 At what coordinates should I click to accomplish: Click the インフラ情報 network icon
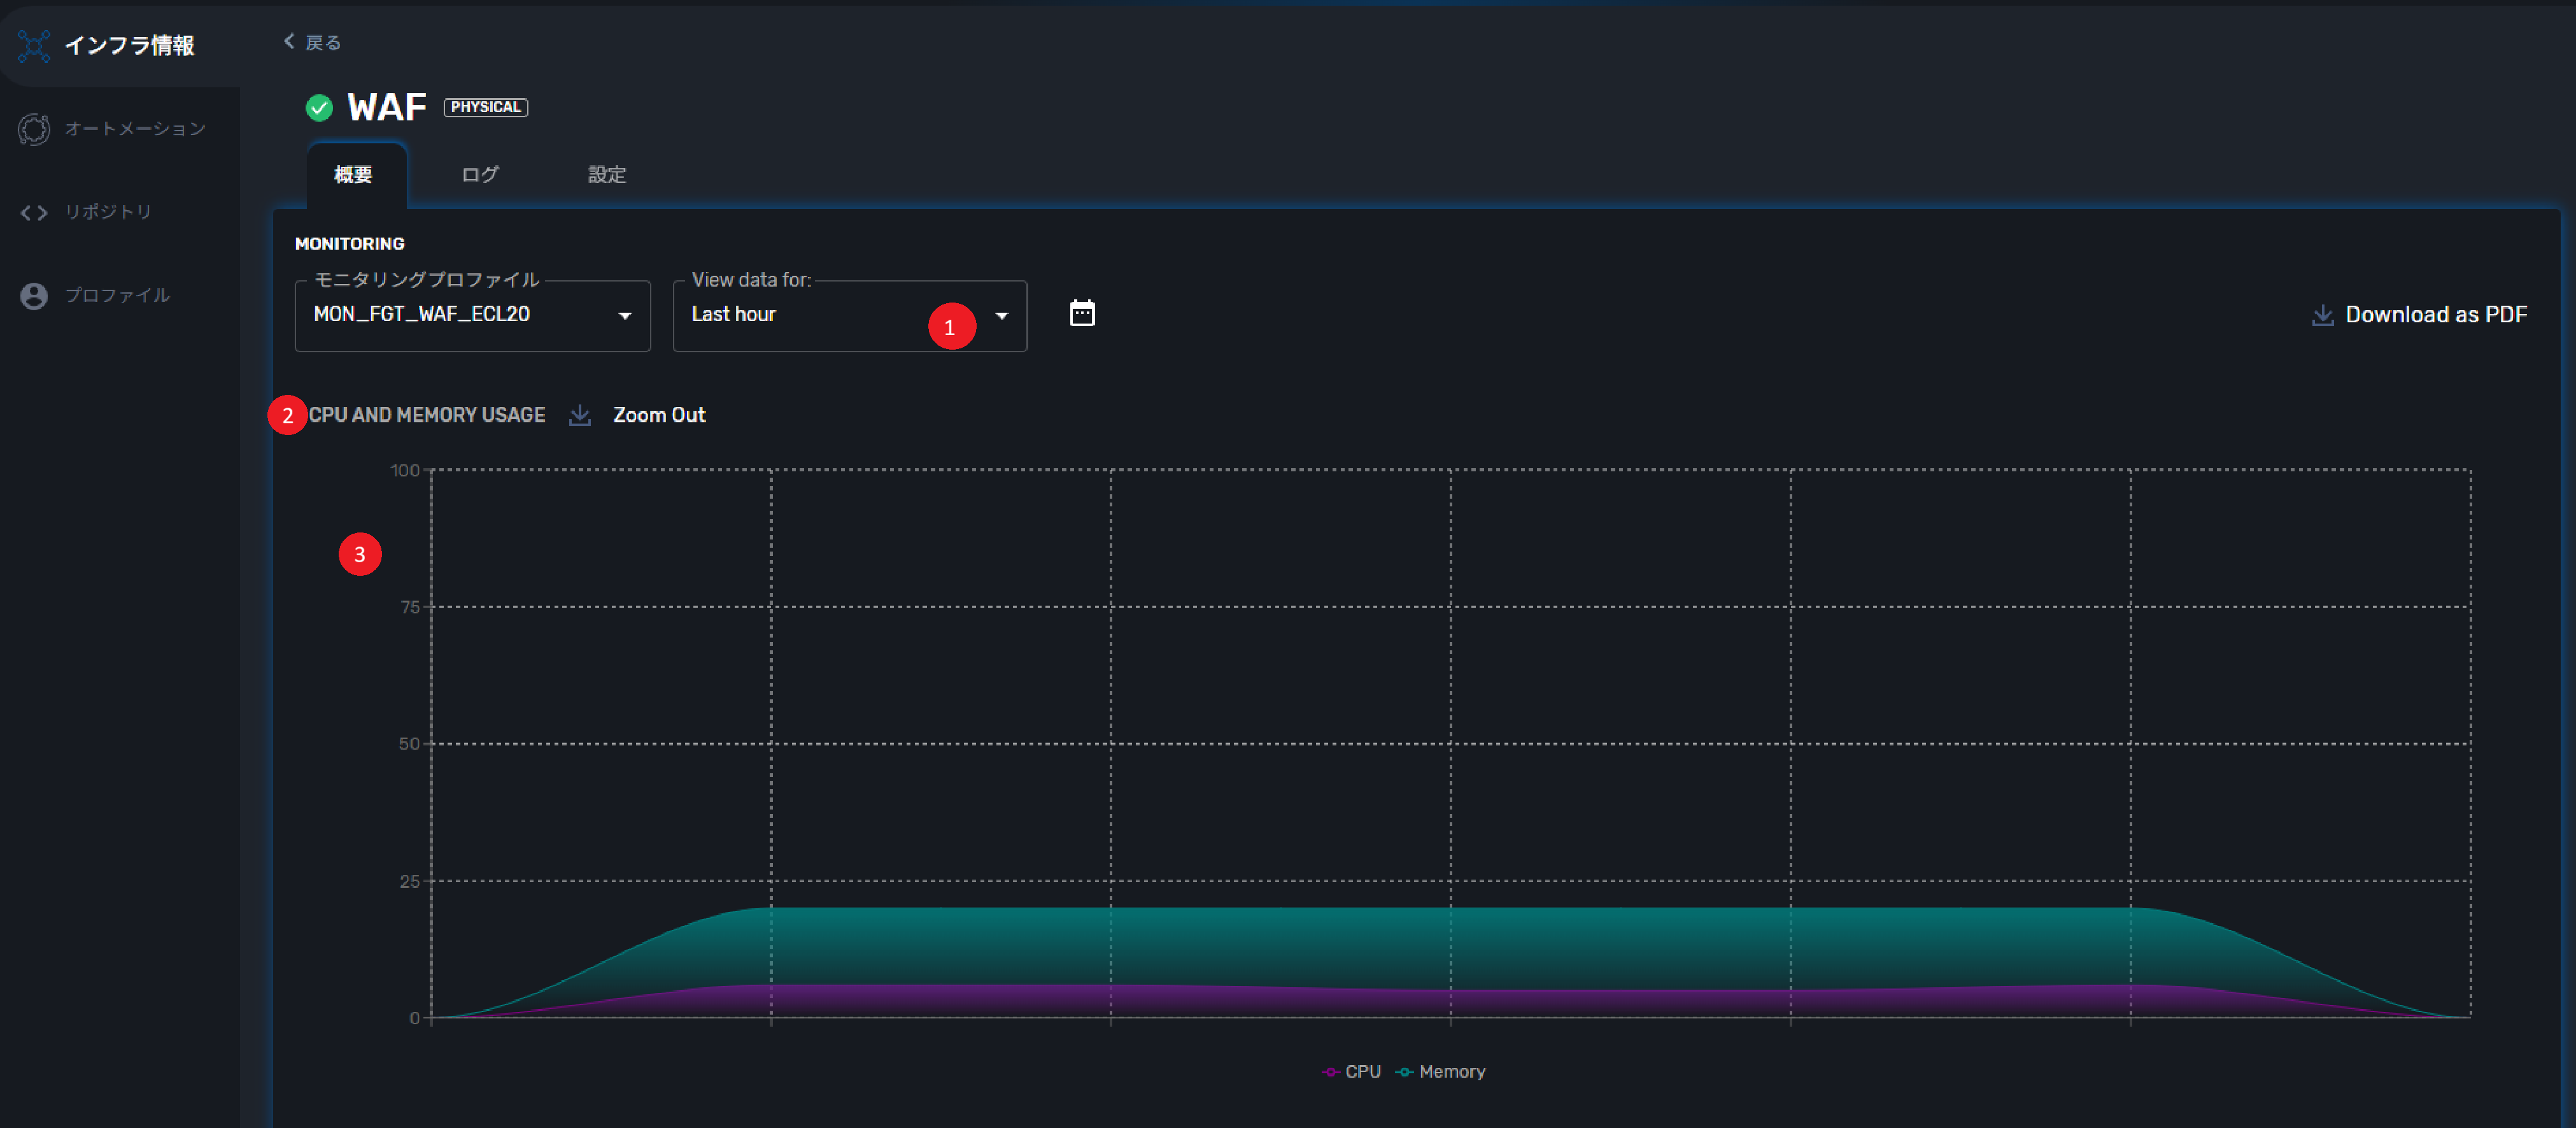[34, 45]
